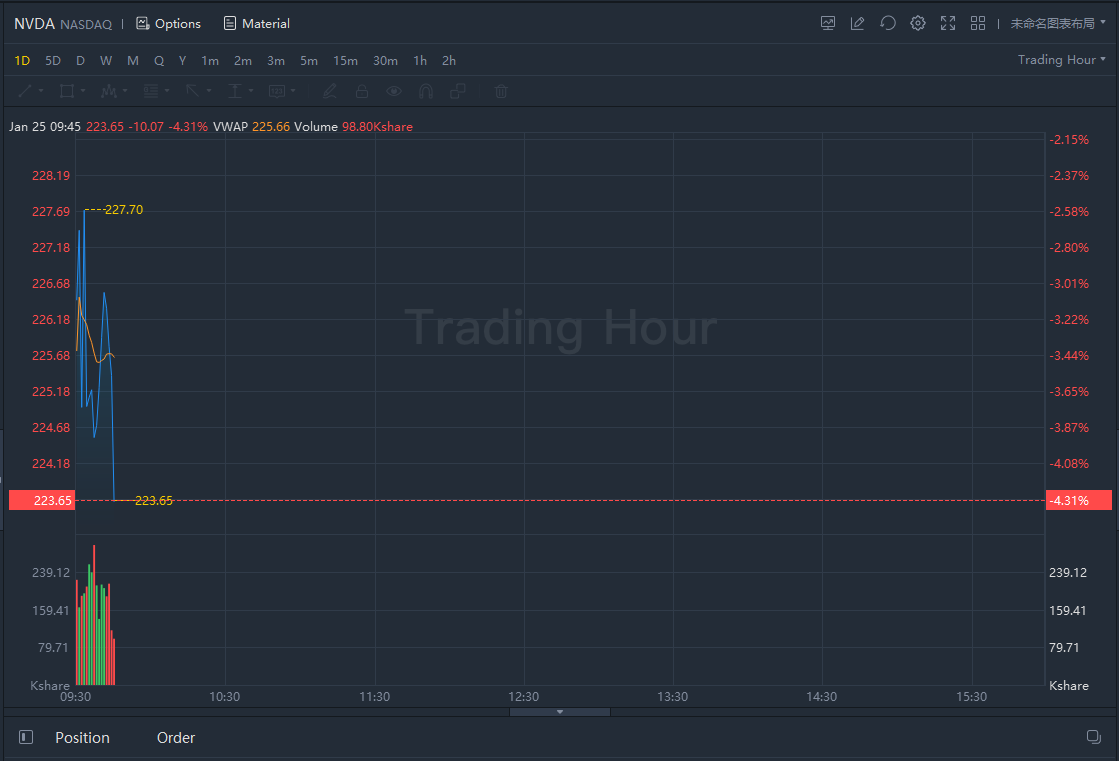Open the chart indicator monitor icon
Viewport: 1119px width, 761px height.
(828, 24)
